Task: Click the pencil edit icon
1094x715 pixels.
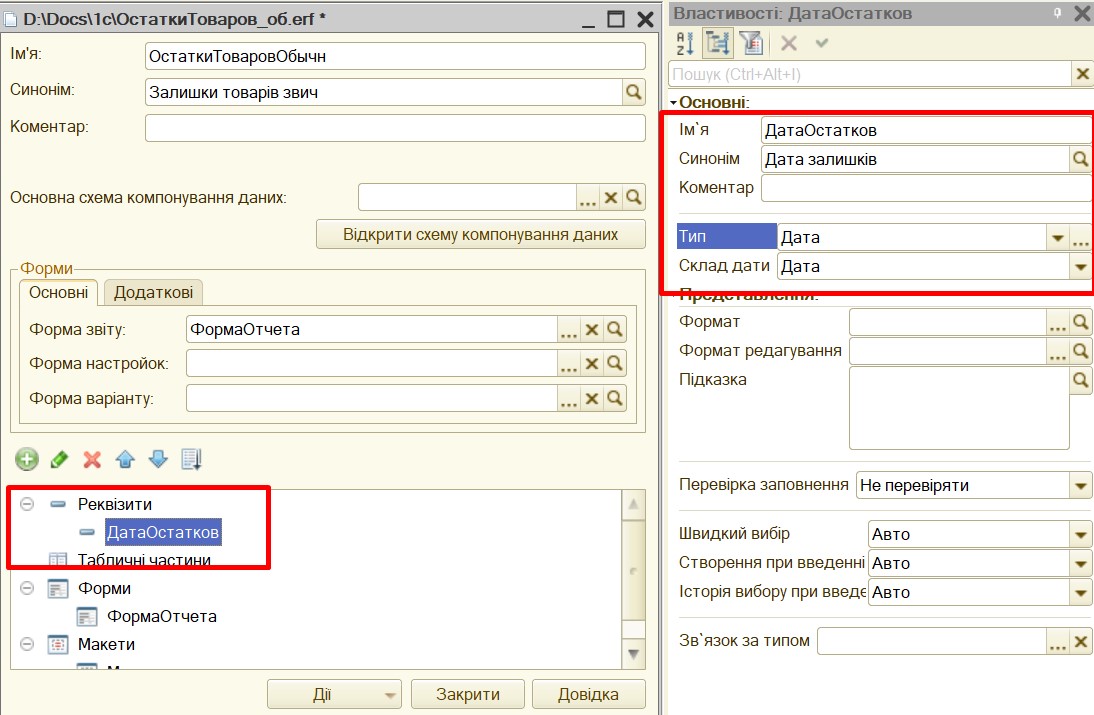Action: point(59,460)
